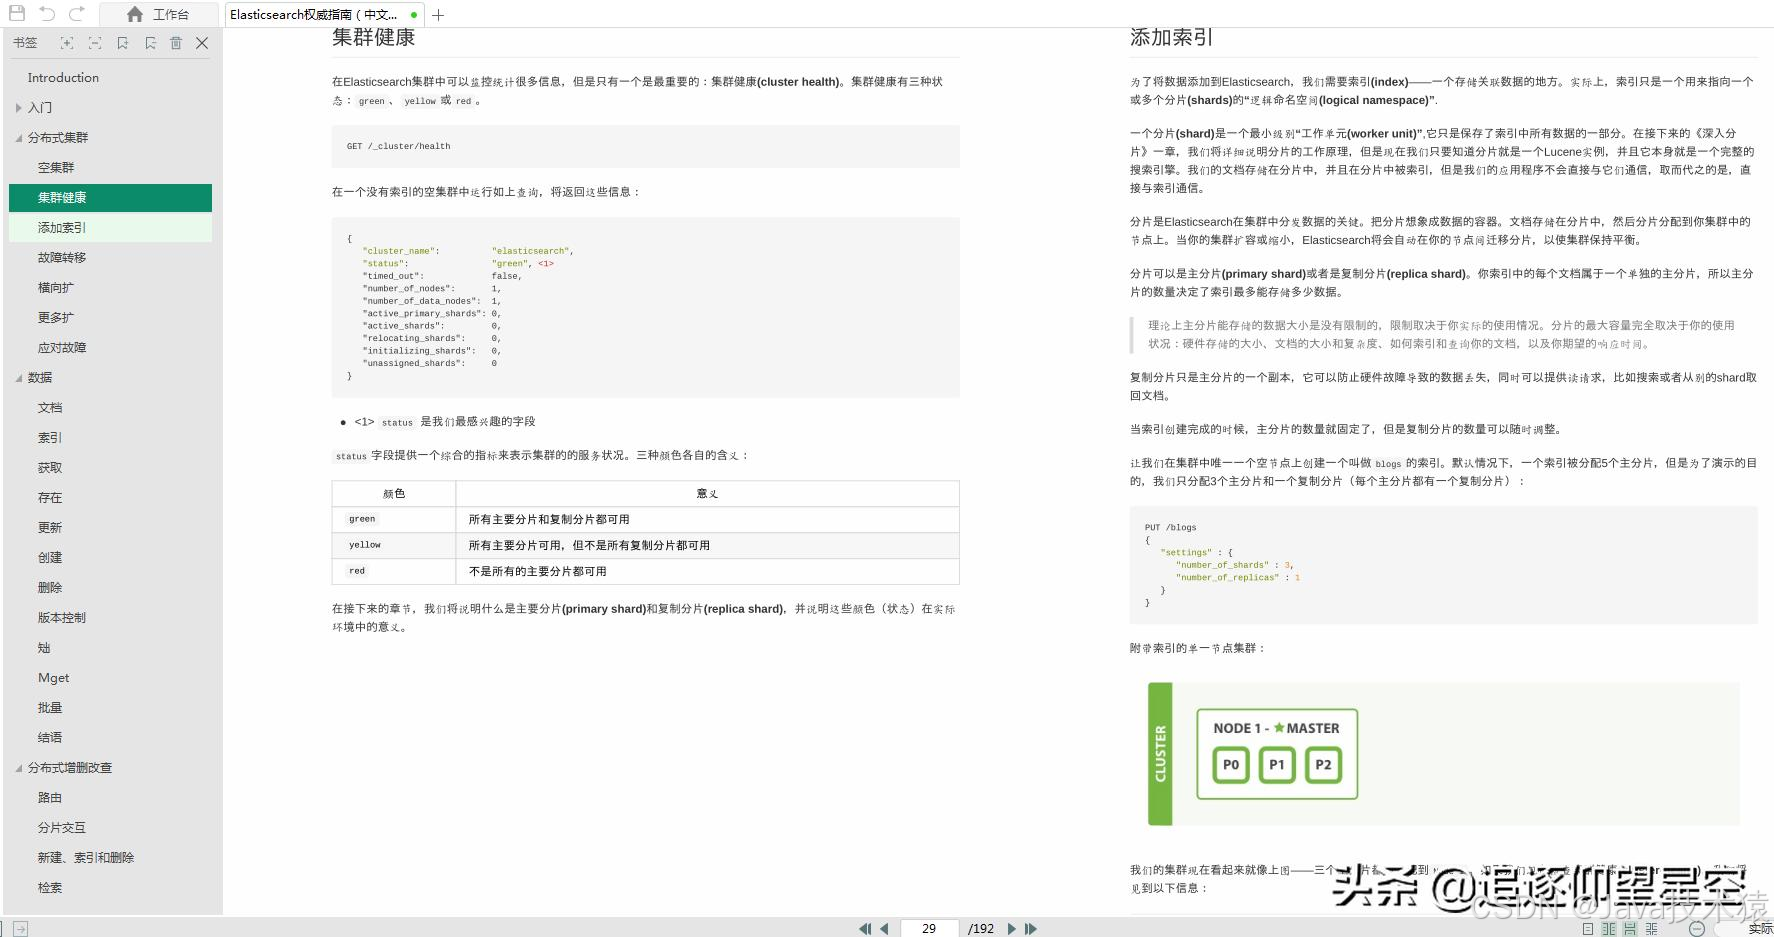Select the Elasticsearch权威指南 document tab

(x=310, y=14)
